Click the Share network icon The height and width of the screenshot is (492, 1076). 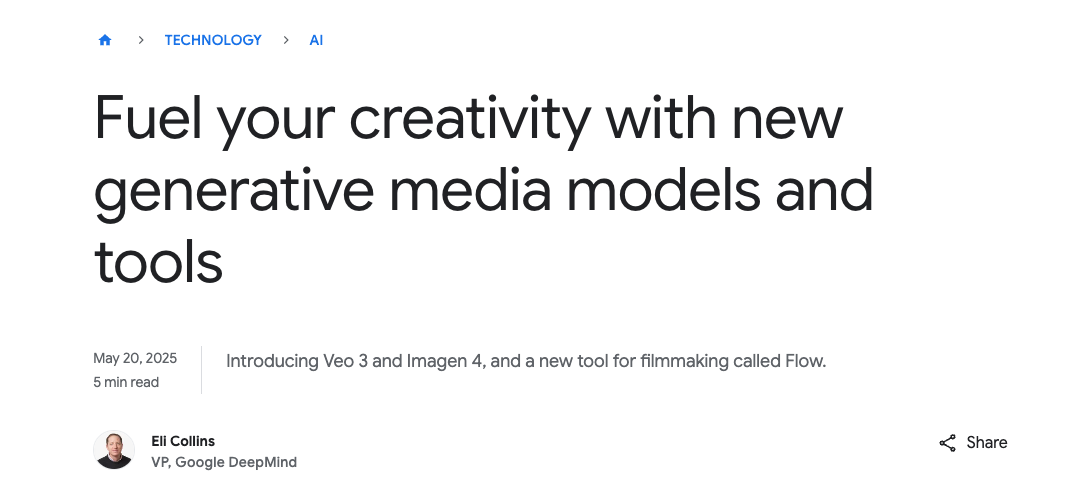(x=947, y=443)
